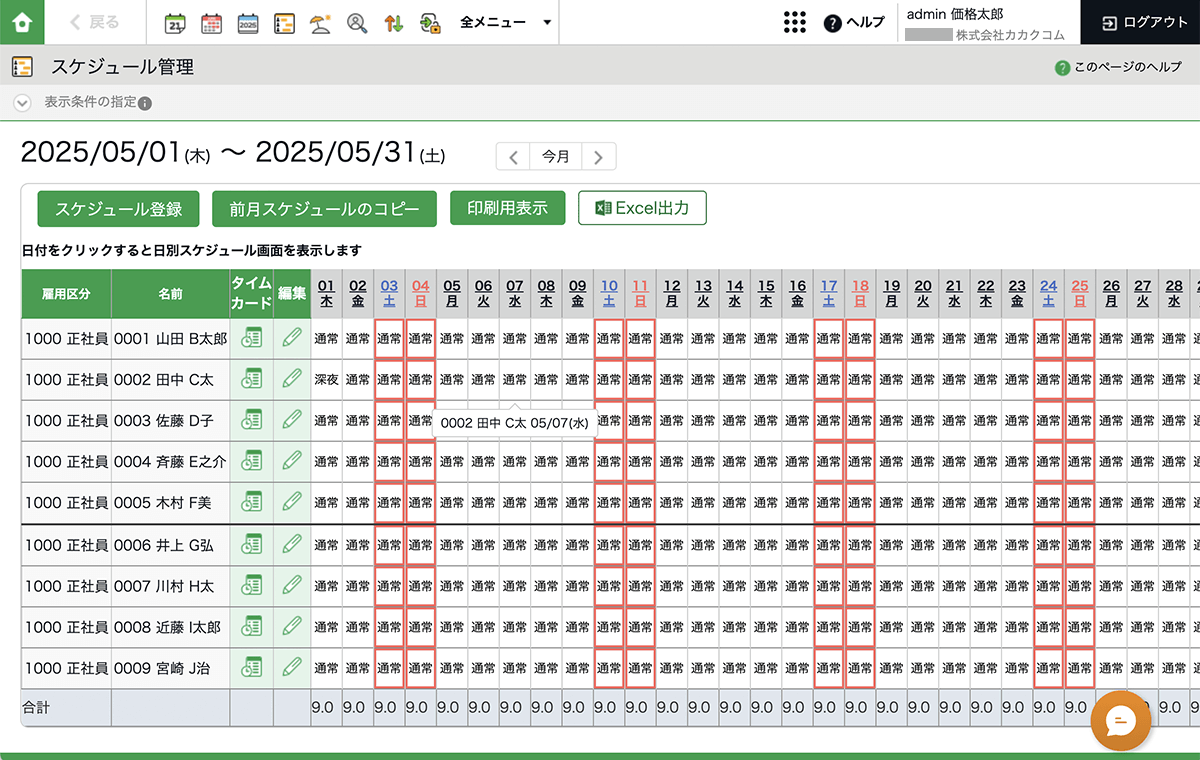Open time card for 0001 山田 B太郎
This screenshot has width=1200, height=760.
tap(252, 338)
